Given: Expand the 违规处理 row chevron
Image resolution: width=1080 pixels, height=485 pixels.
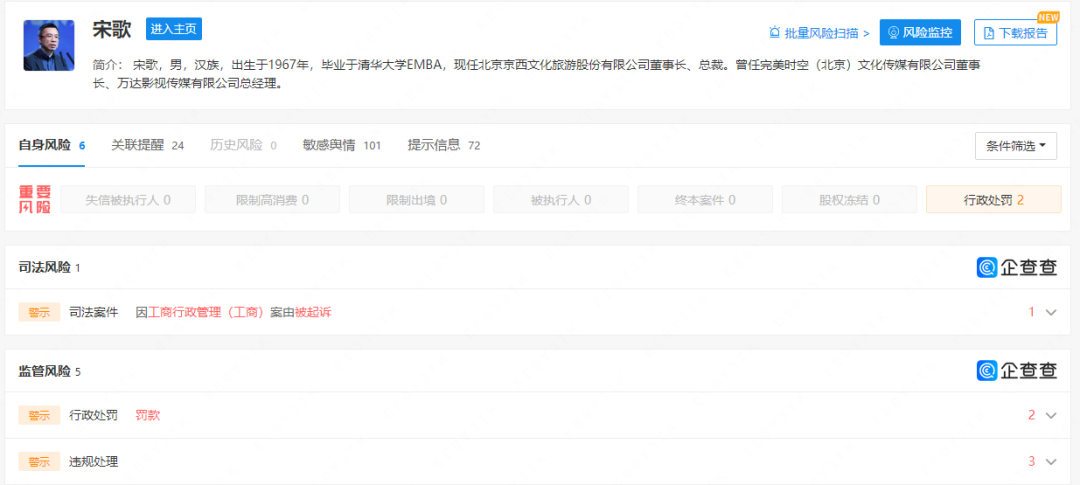Looking at the screenshot, I should 1050,462.
